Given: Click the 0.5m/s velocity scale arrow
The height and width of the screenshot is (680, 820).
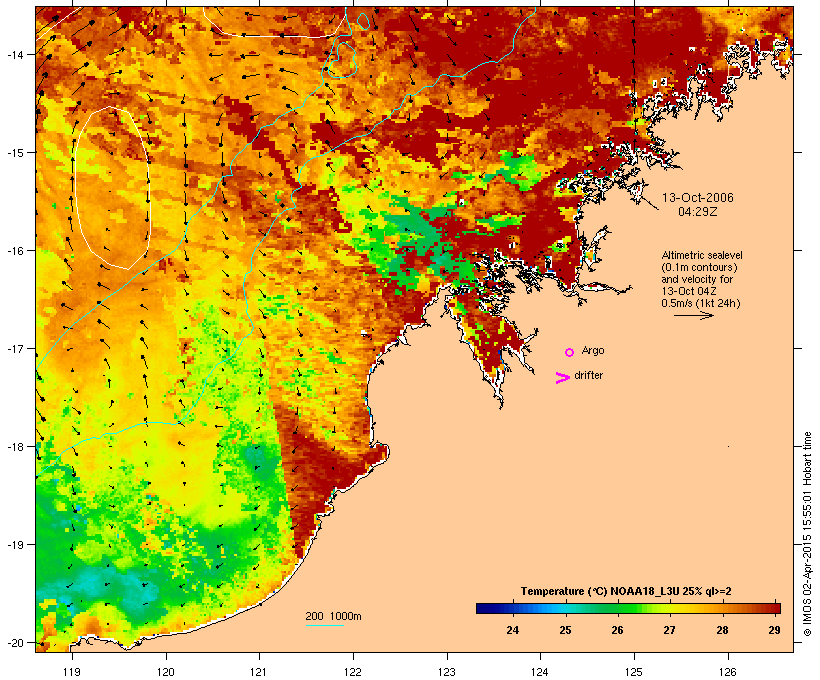Looking at the screenshot, I should coord(694,315).
